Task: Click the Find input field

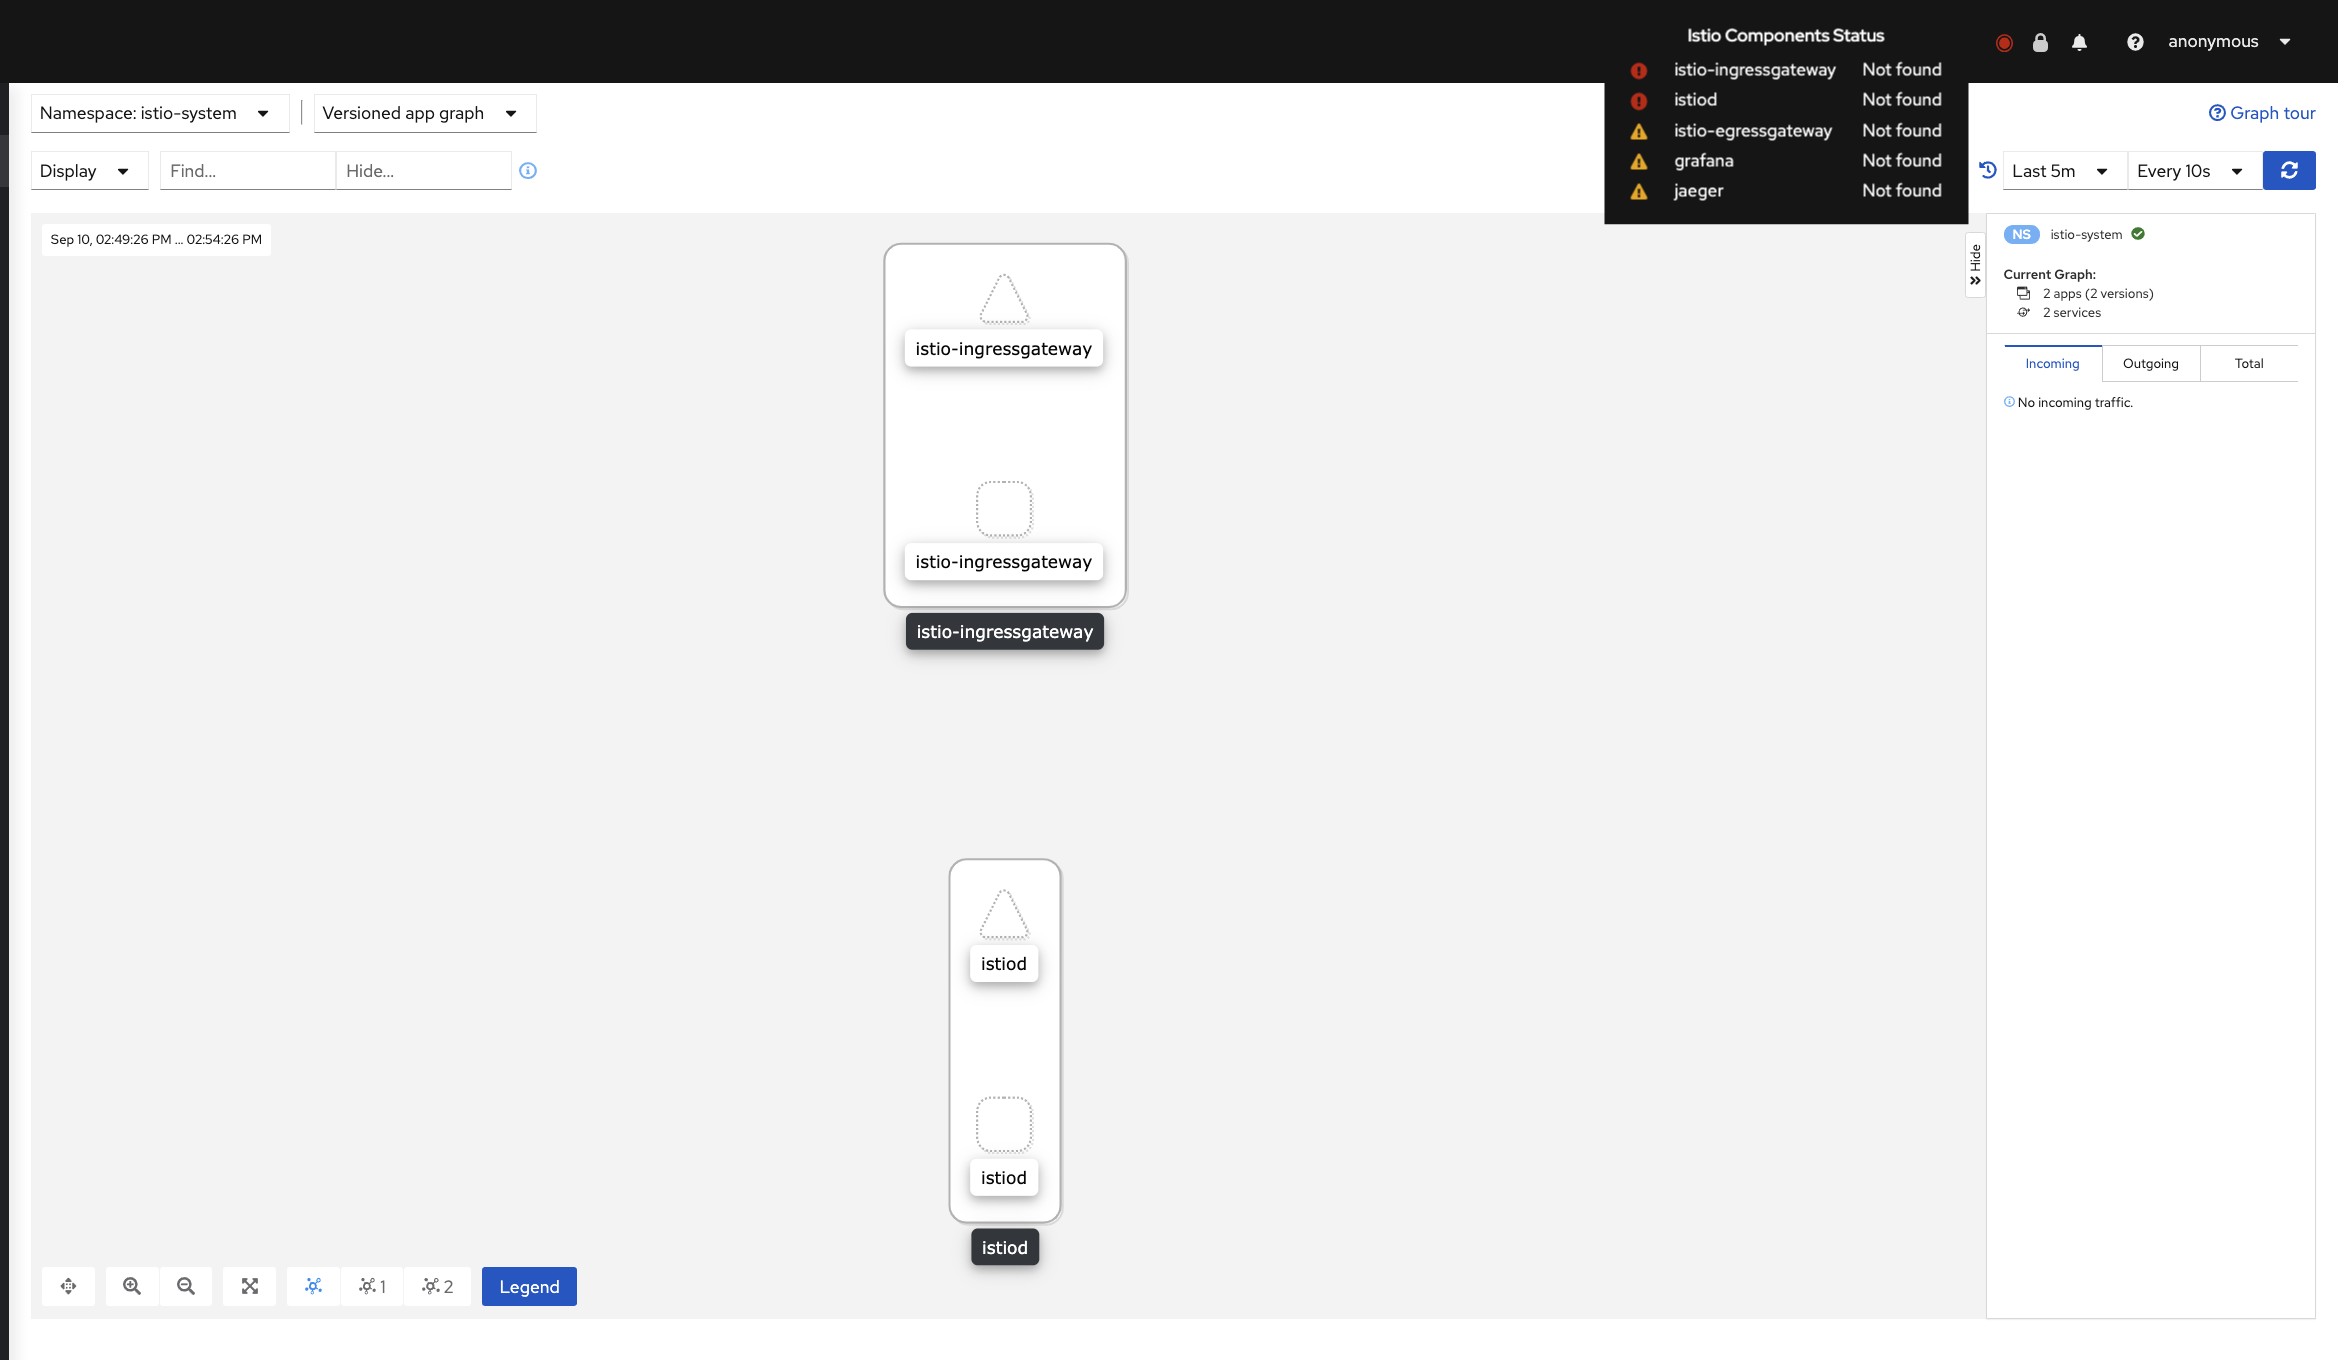Action: (x=246, y=171)
